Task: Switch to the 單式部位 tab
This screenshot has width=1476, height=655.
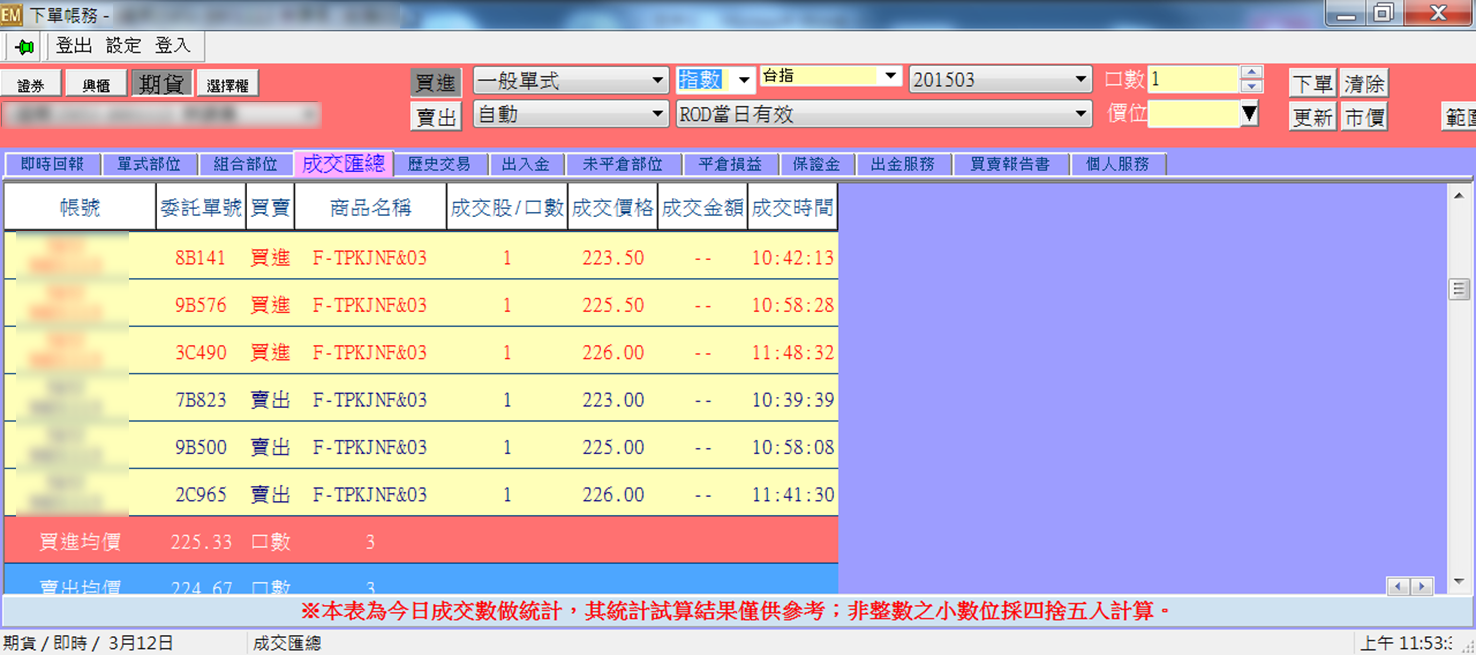Action: [x=149, y=164]
